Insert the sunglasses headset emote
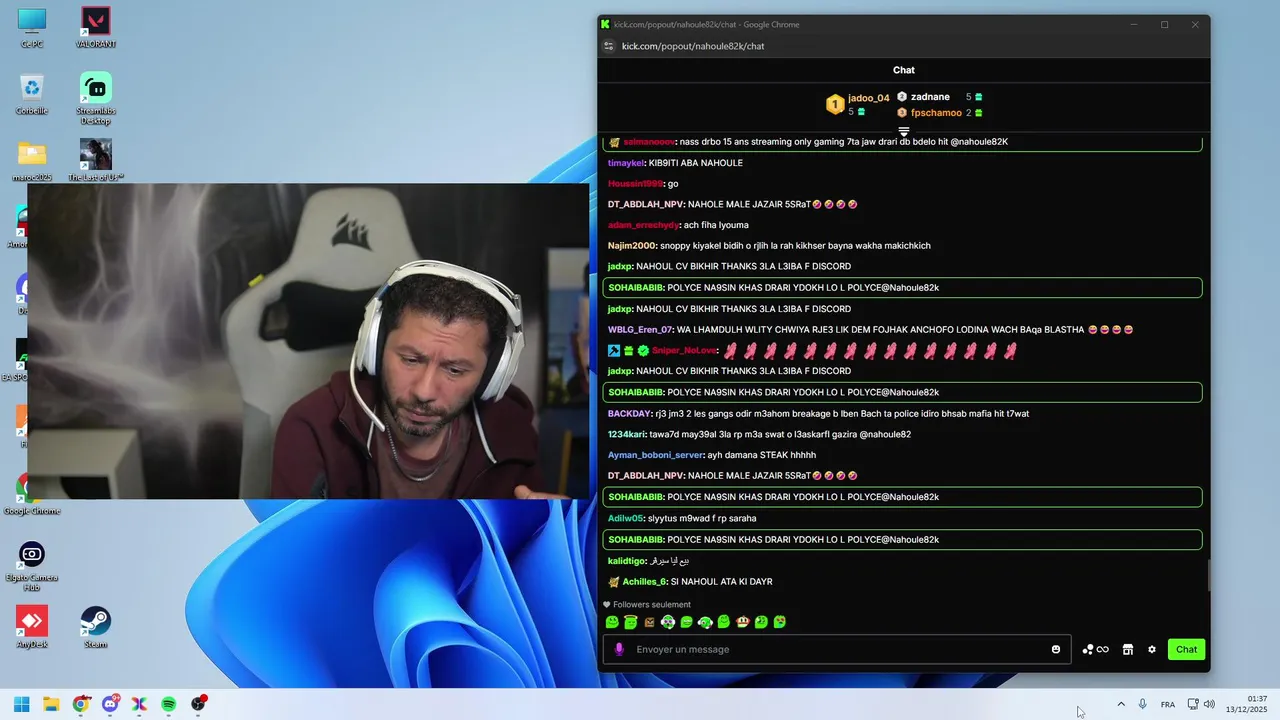Screen dimensions: 1280x720 (668, 622)
